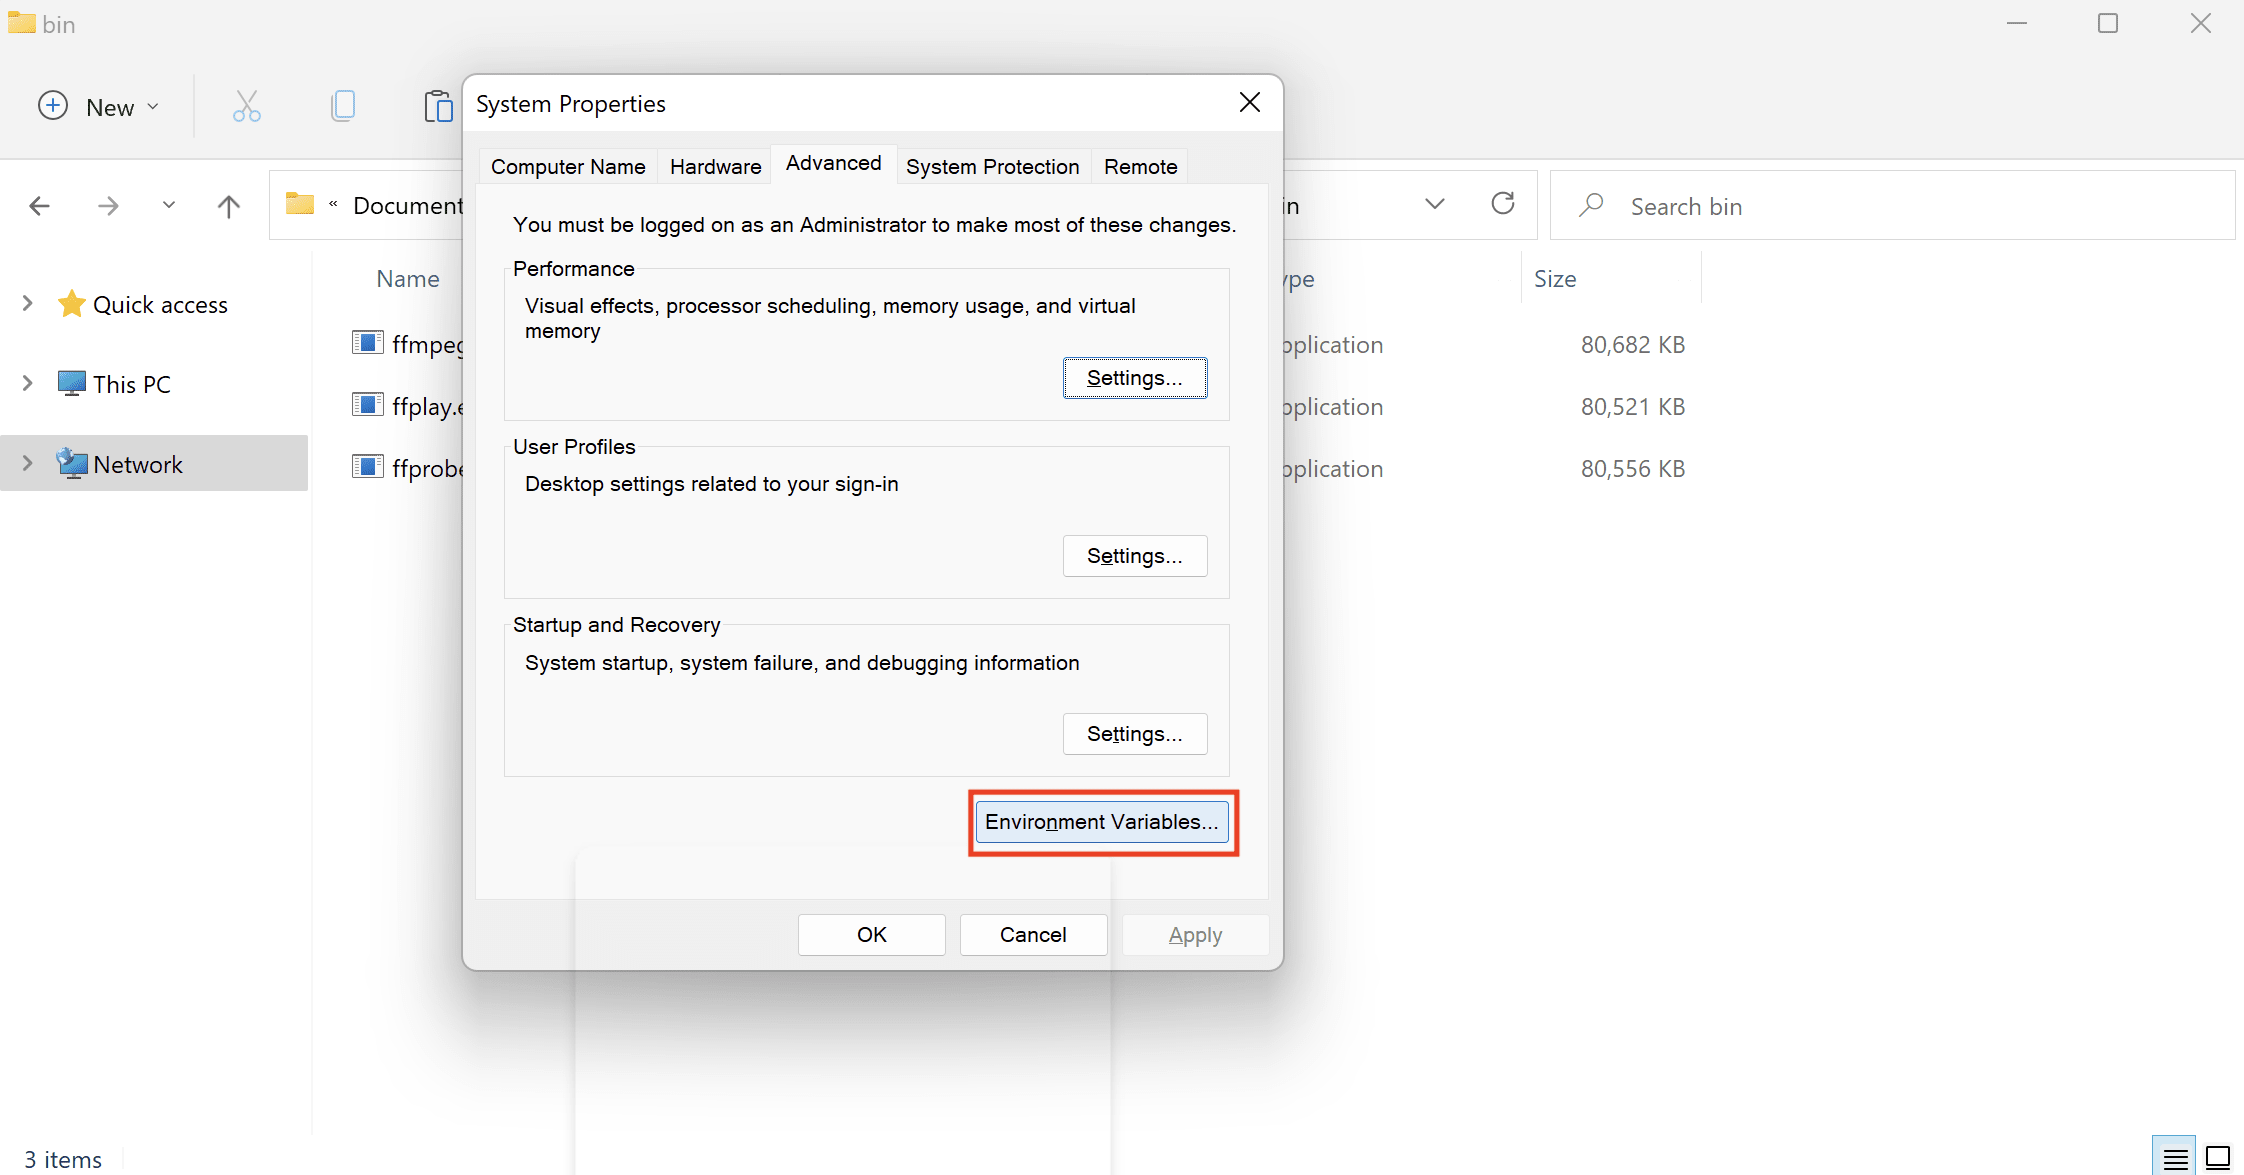The image size is (2244, 1175).
Task: Click the Copy icon in toolbar
Action: pos(343,106)
